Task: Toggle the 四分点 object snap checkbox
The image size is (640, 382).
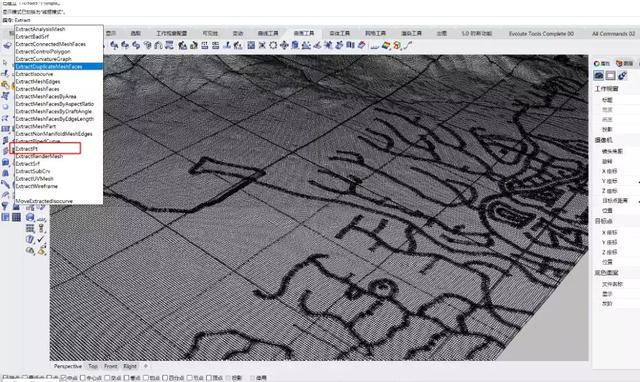Action: pos(165,378)
